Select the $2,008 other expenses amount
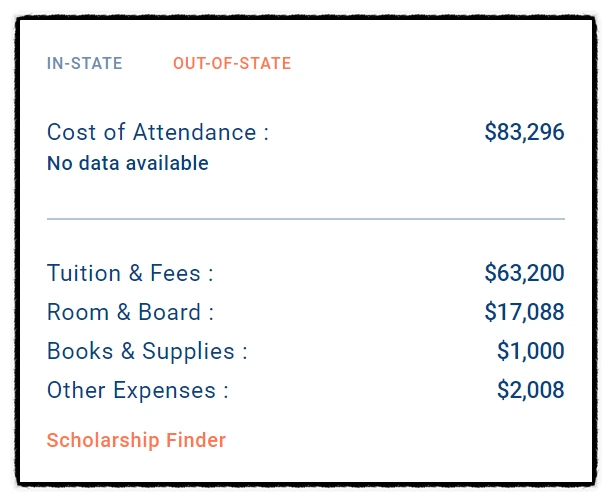Viewport: 612px width, 502px height. (x=530, y=391)
